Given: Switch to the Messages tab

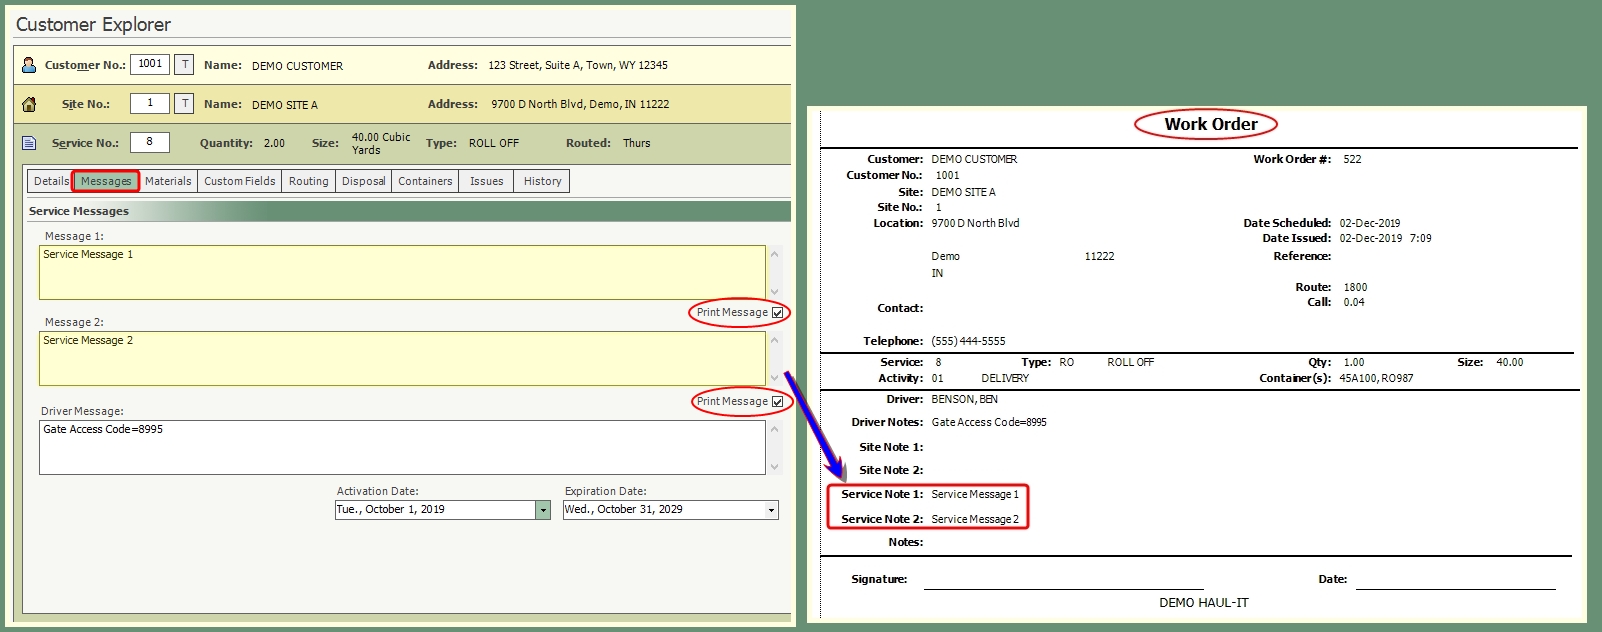Looking at the screenshot, I should (x=106, y=181).
